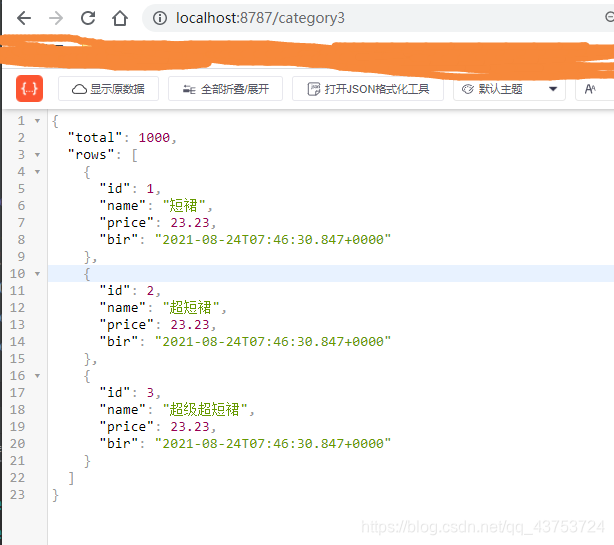Open JSON formatter tool 打开JSON格式化工具
The image size is (614, 545).
[x=368, y=89]
